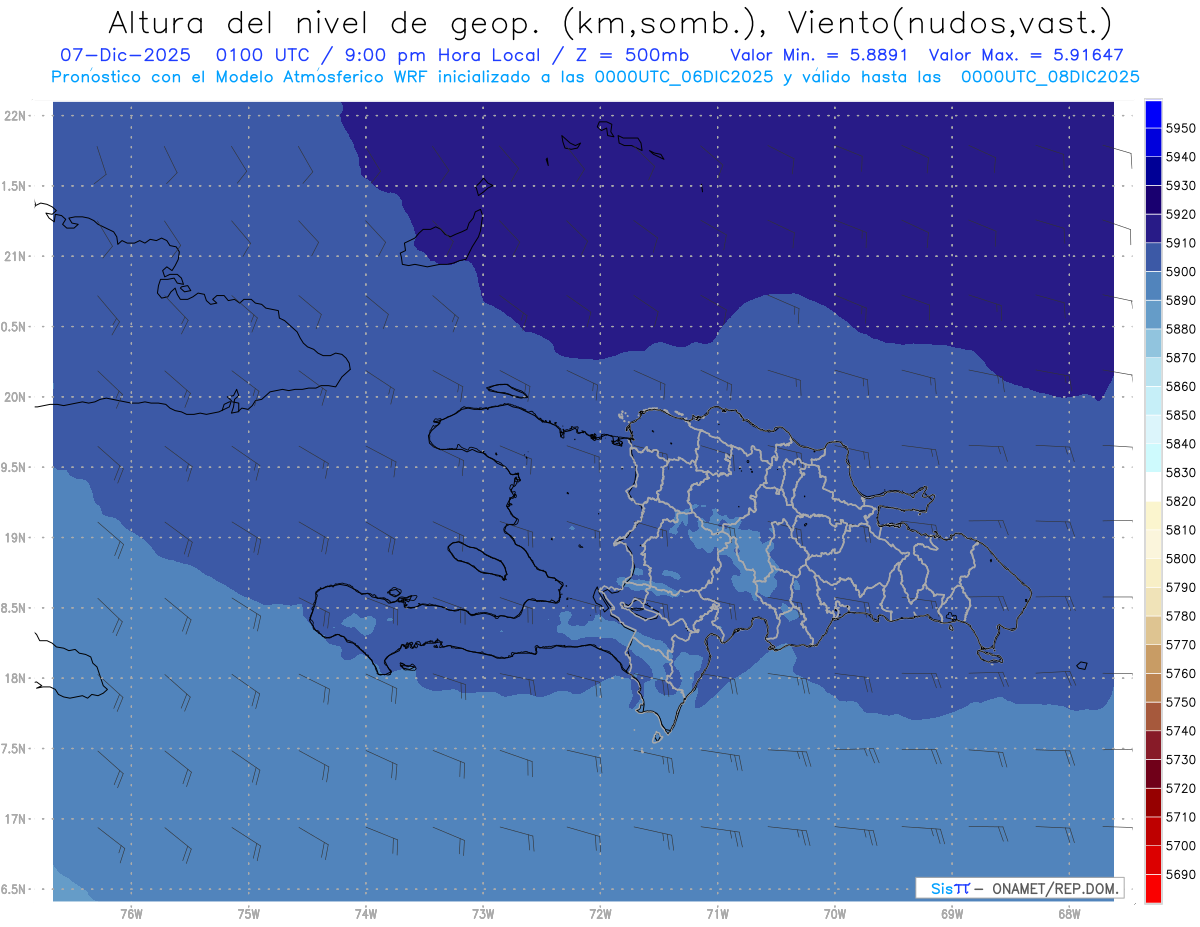Click the '72W' longitude label
Viewport: 1200px width, 927px height.
[600, 914]
